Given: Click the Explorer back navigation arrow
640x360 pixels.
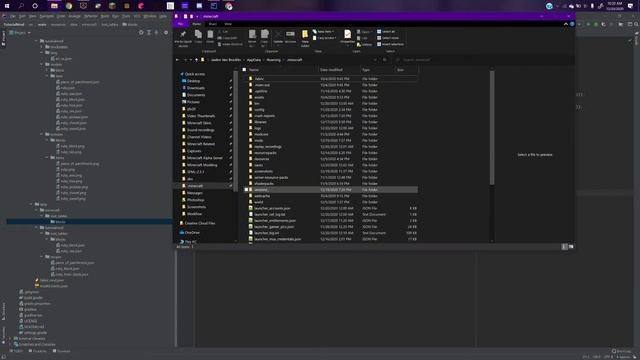Looking at the screenshot, I should click(178, 60).
